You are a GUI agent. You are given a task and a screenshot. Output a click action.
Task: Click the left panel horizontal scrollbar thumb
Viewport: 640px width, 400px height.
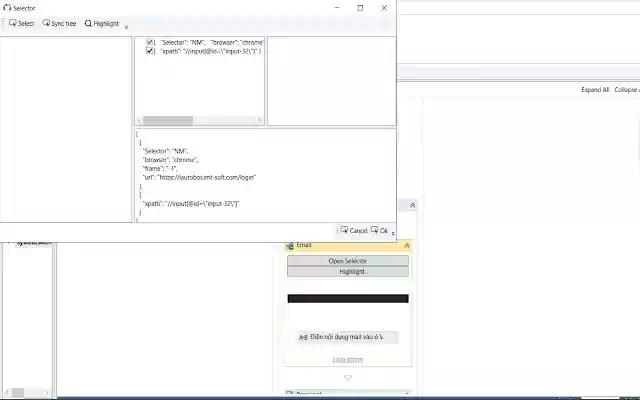tap(18, 393)
